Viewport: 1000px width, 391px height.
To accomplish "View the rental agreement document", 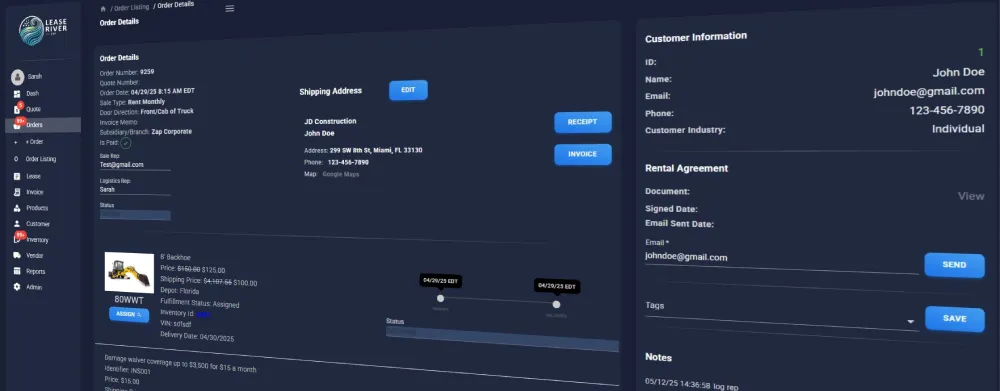I will point(971,196).
